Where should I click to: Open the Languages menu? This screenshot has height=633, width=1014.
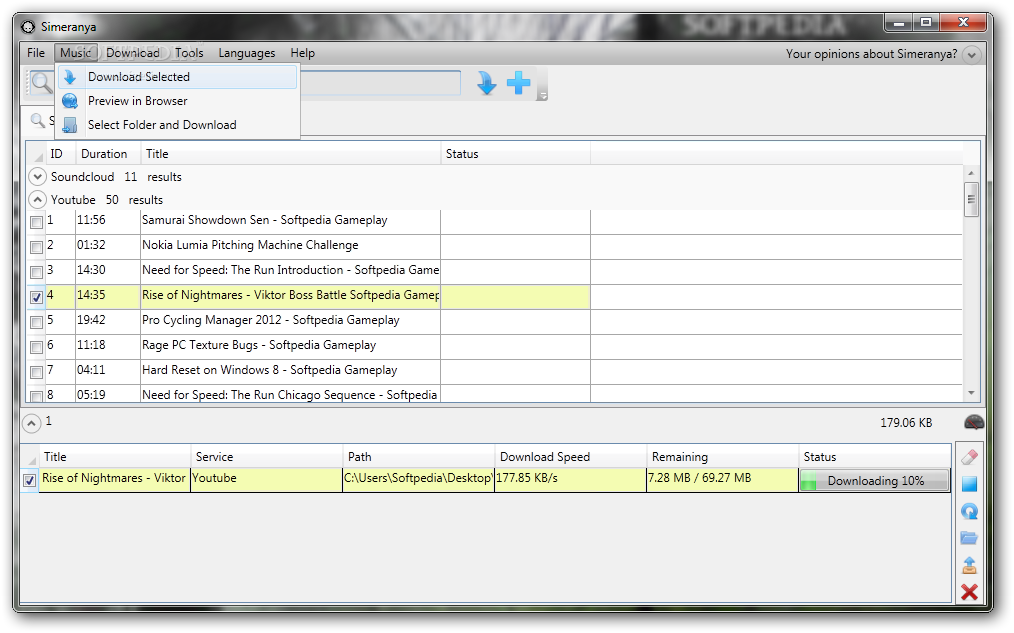(x=246, y=53)
